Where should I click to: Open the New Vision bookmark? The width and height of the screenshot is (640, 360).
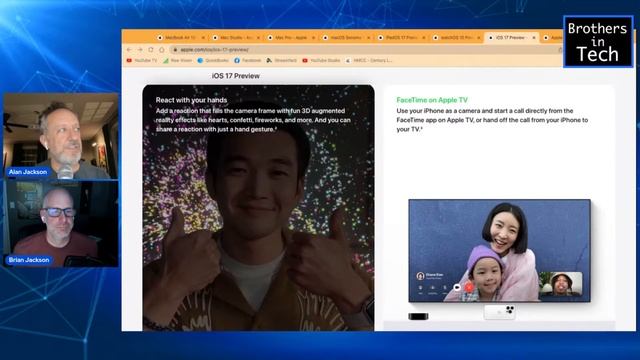[x=178, y=60]
